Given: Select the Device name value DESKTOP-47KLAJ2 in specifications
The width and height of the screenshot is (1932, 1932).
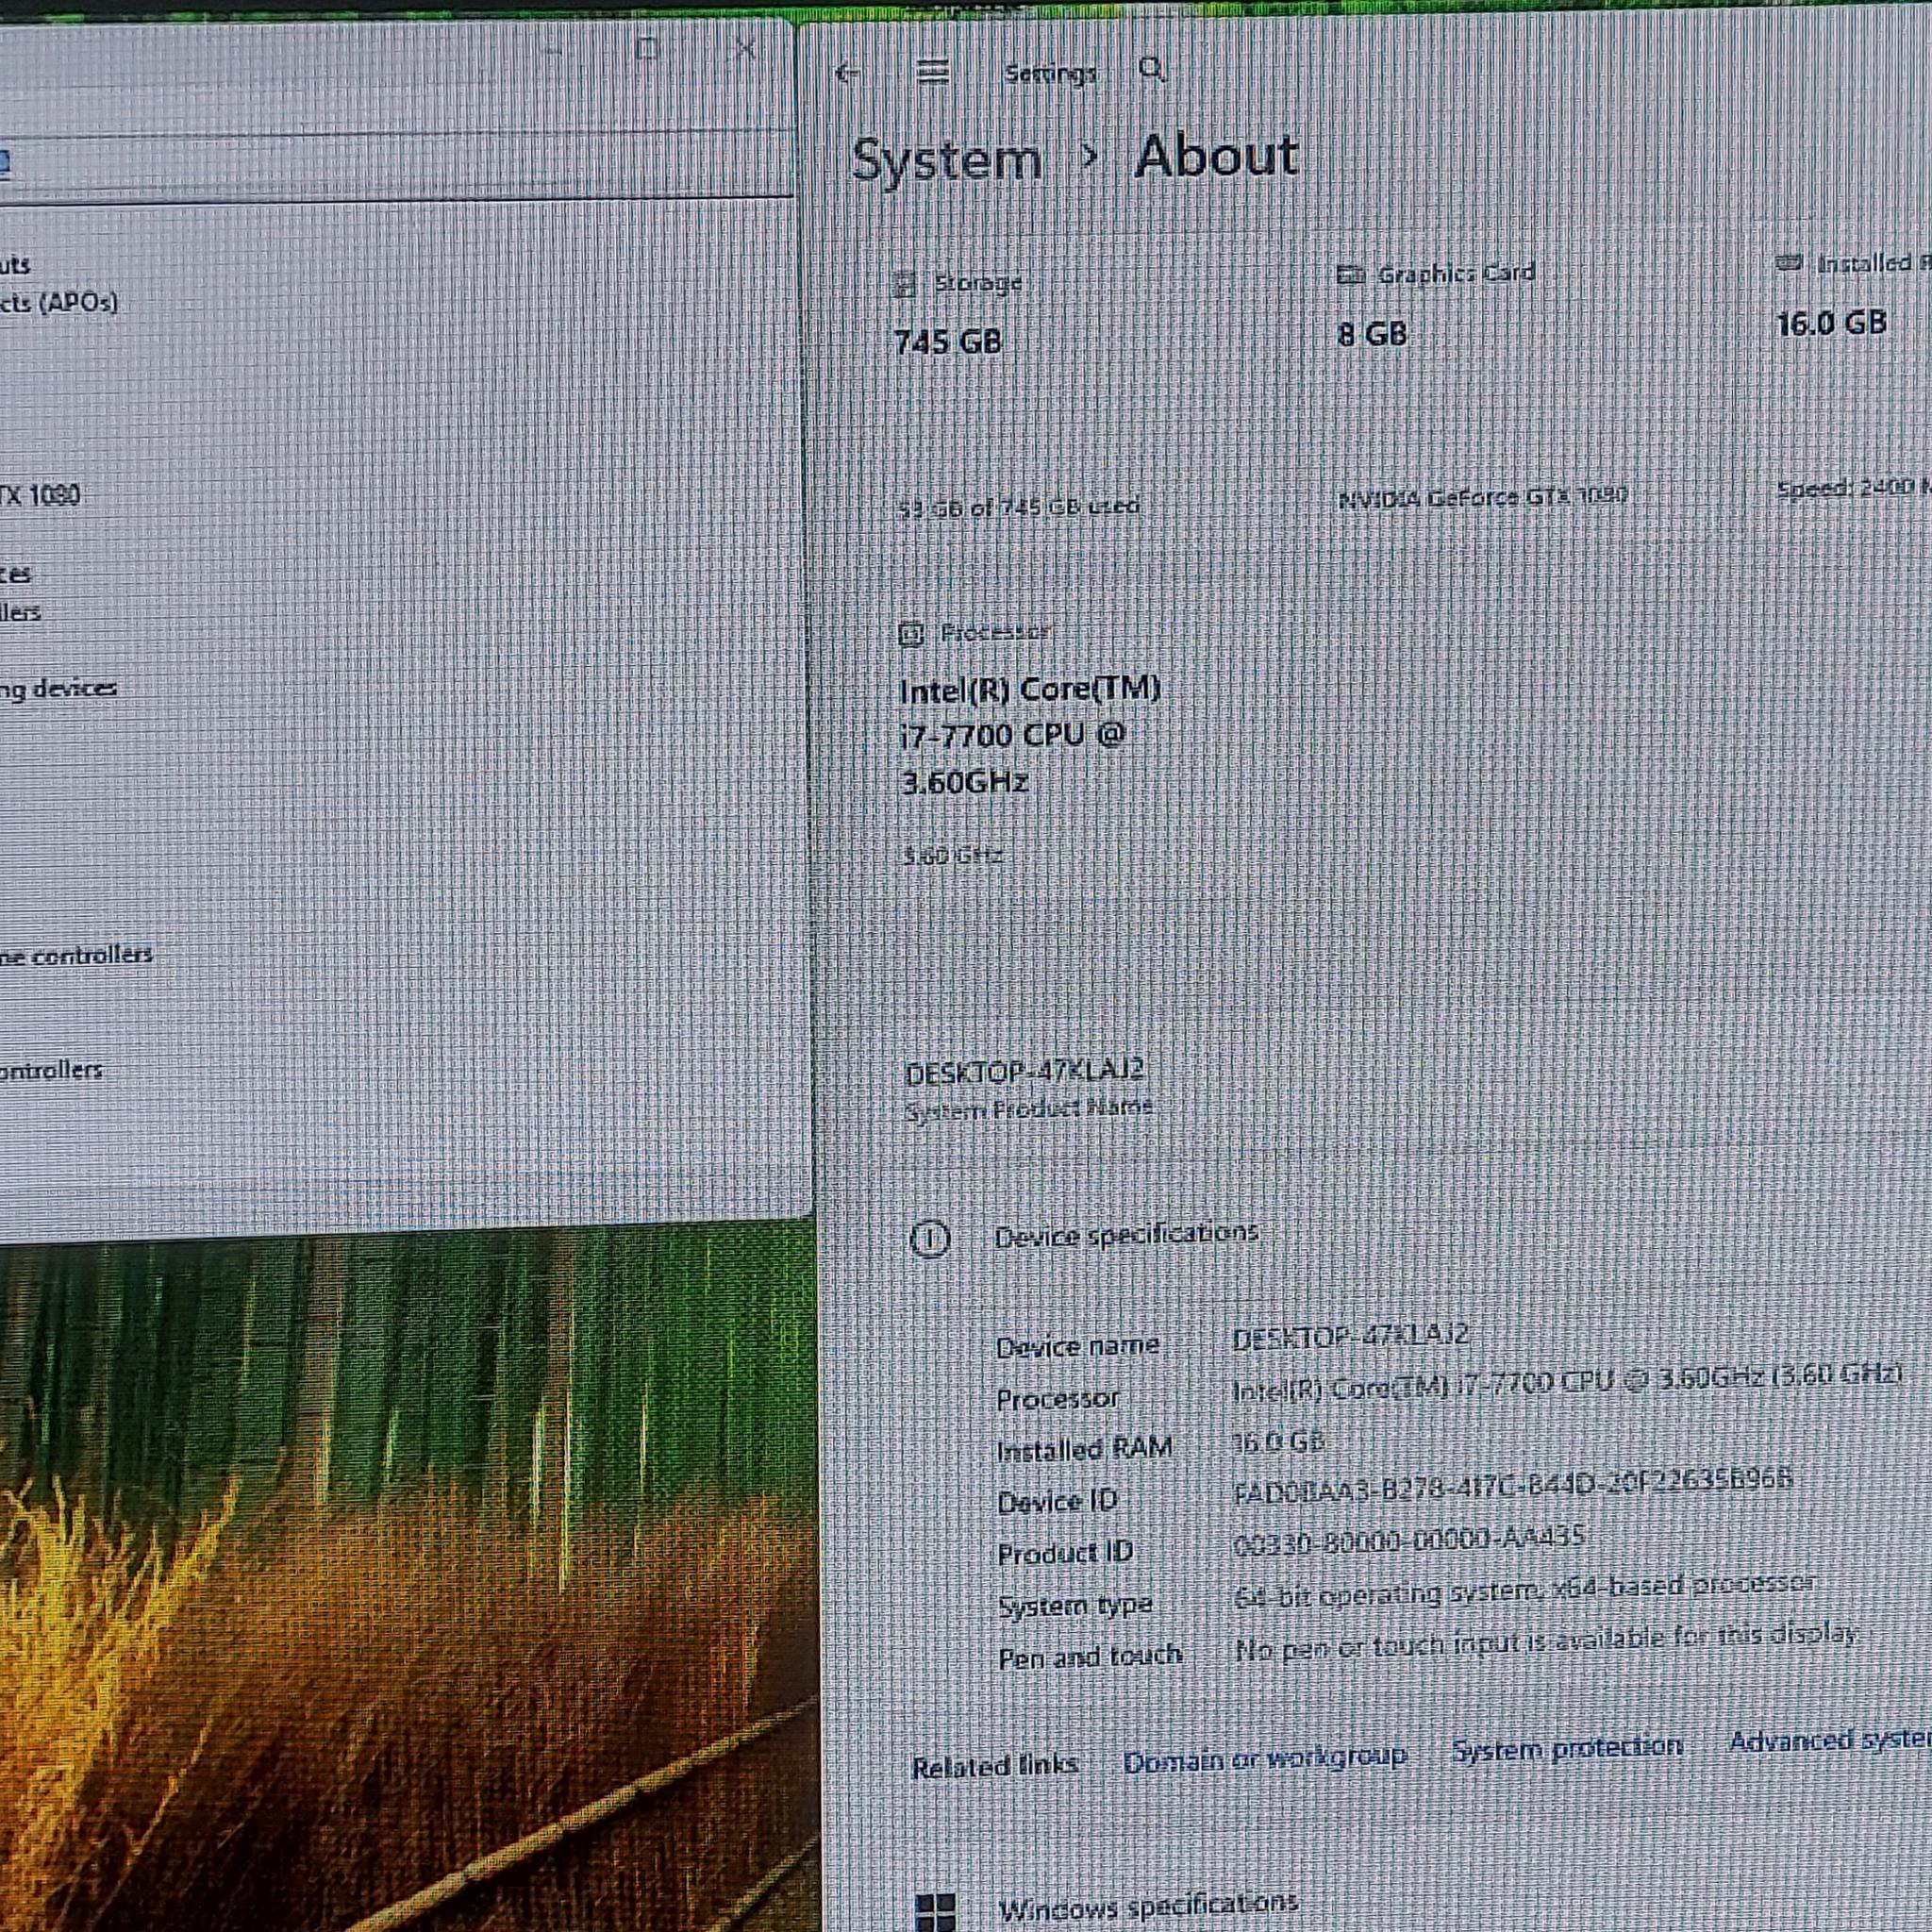Looking at the screenshot, I should click(1350, 1336).
